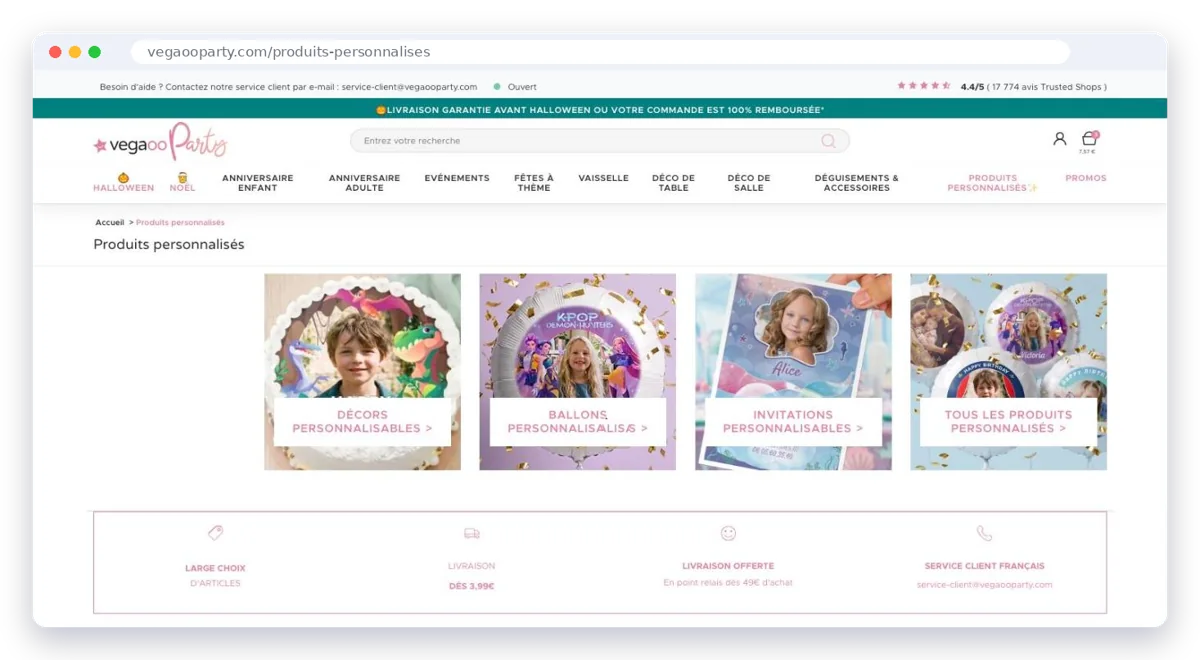The height and width of the screenshot is (660, 1200).
Task: Click Tous les Produits Personnalisés button
Action: 1008,422
